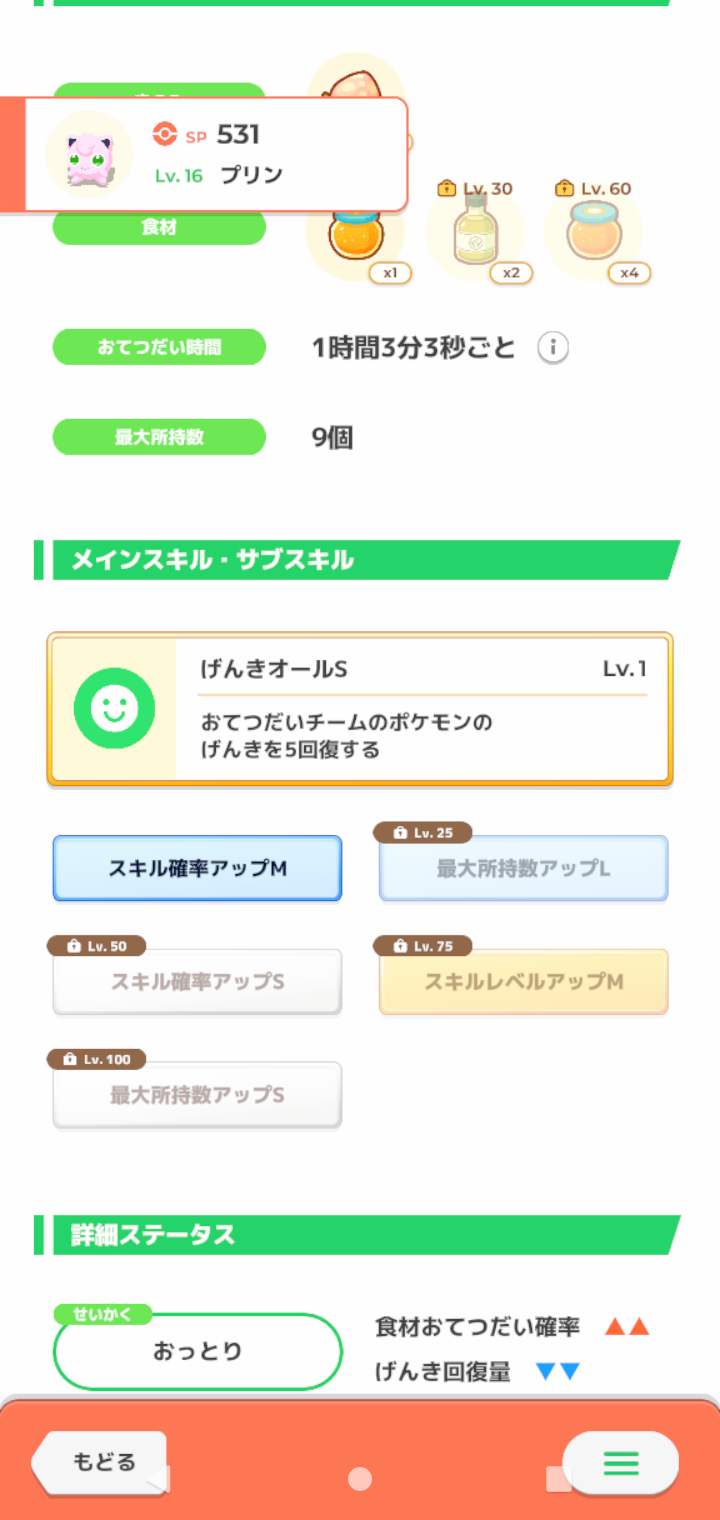Tap the おっとり nature button
The height and width of the screenshot is (1520, 720).
coord(197,1352)
